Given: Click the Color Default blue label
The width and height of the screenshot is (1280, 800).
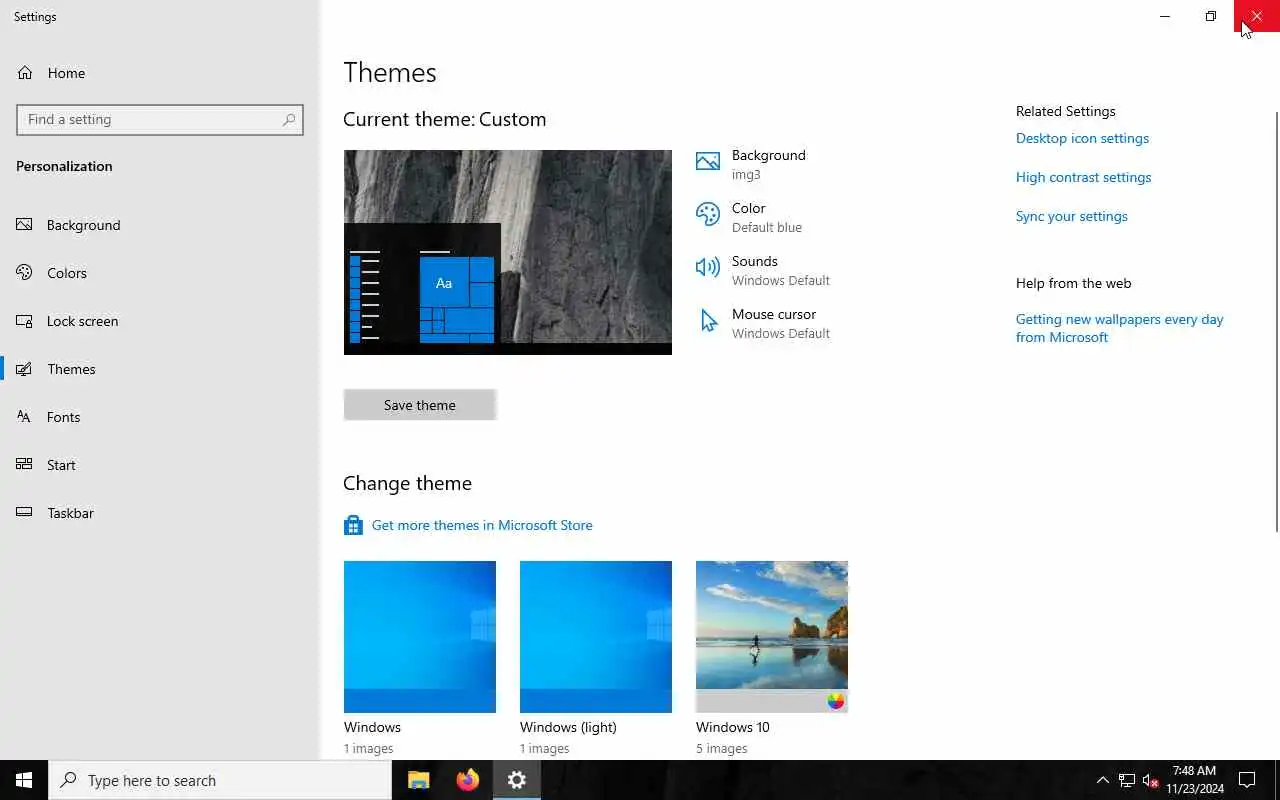Looking at the screenshot, I should coord(767,217).
